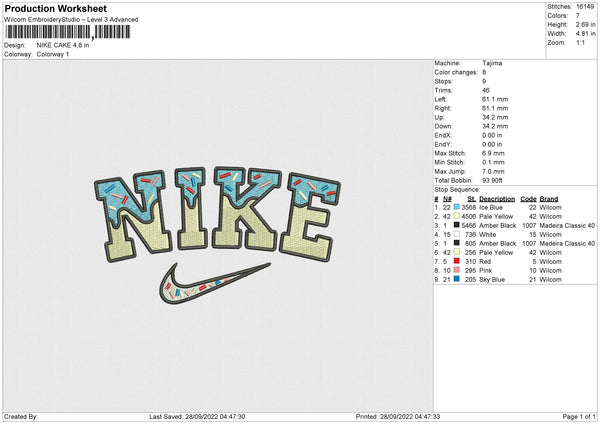Click the stitches count '16149'
This screenshot has width=600, height=424.
585,7
